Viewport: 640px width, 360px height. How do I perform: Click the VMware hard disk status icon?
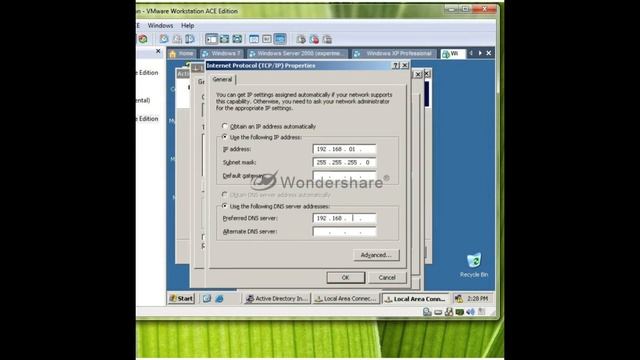click(427, 312)
